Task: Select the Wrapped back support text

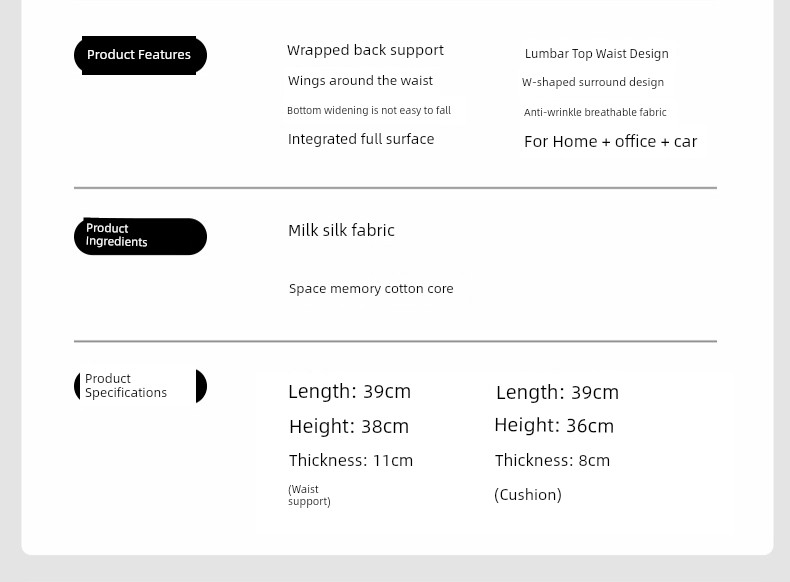Action: pos(365,50)
